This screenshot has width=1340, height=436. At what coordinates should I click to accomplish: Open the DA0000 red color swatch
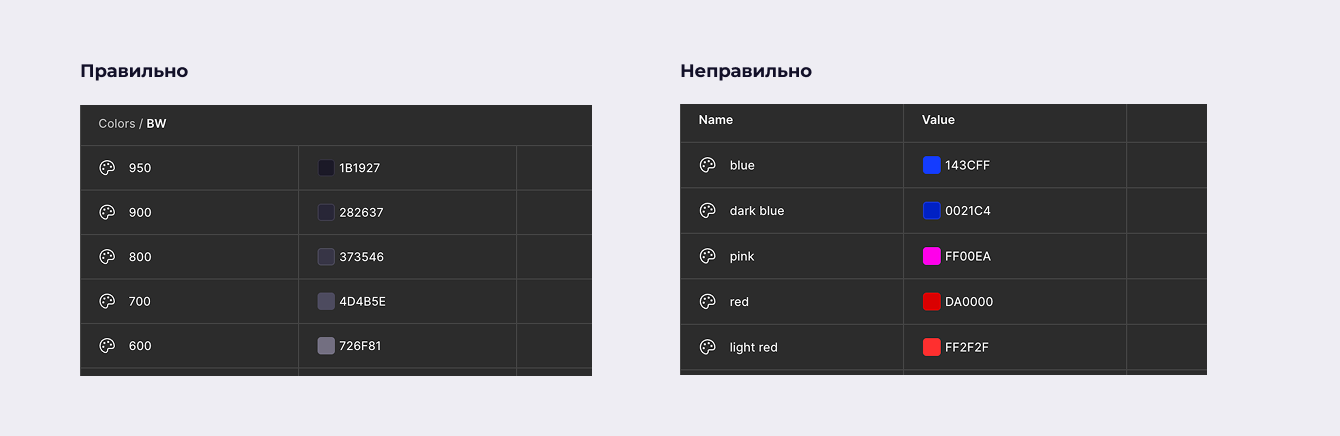pyautogui.click(x=932, y=301)
